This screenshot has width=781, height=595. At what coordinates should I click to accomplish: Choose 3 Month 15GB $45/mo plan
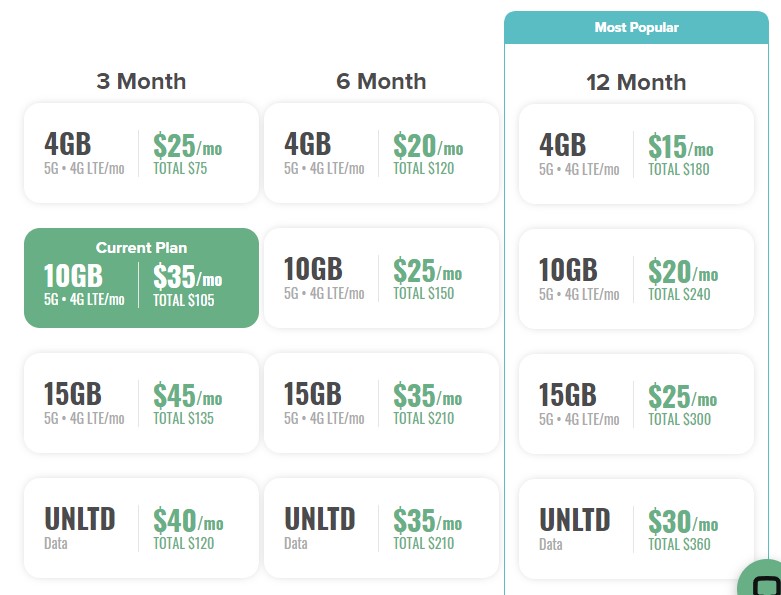(x=141, y=403)
